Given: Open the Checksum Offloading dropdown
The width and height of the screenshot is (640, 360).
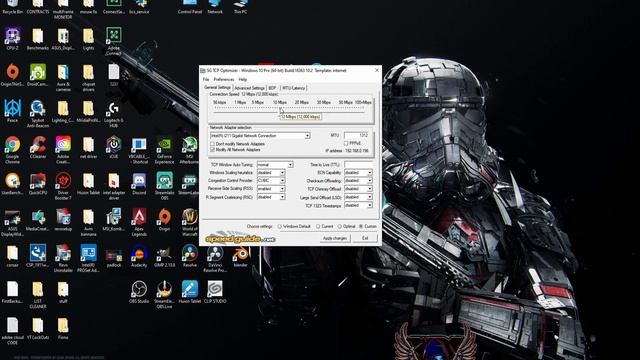Looking at the screenshot, I should coord(370,180).
